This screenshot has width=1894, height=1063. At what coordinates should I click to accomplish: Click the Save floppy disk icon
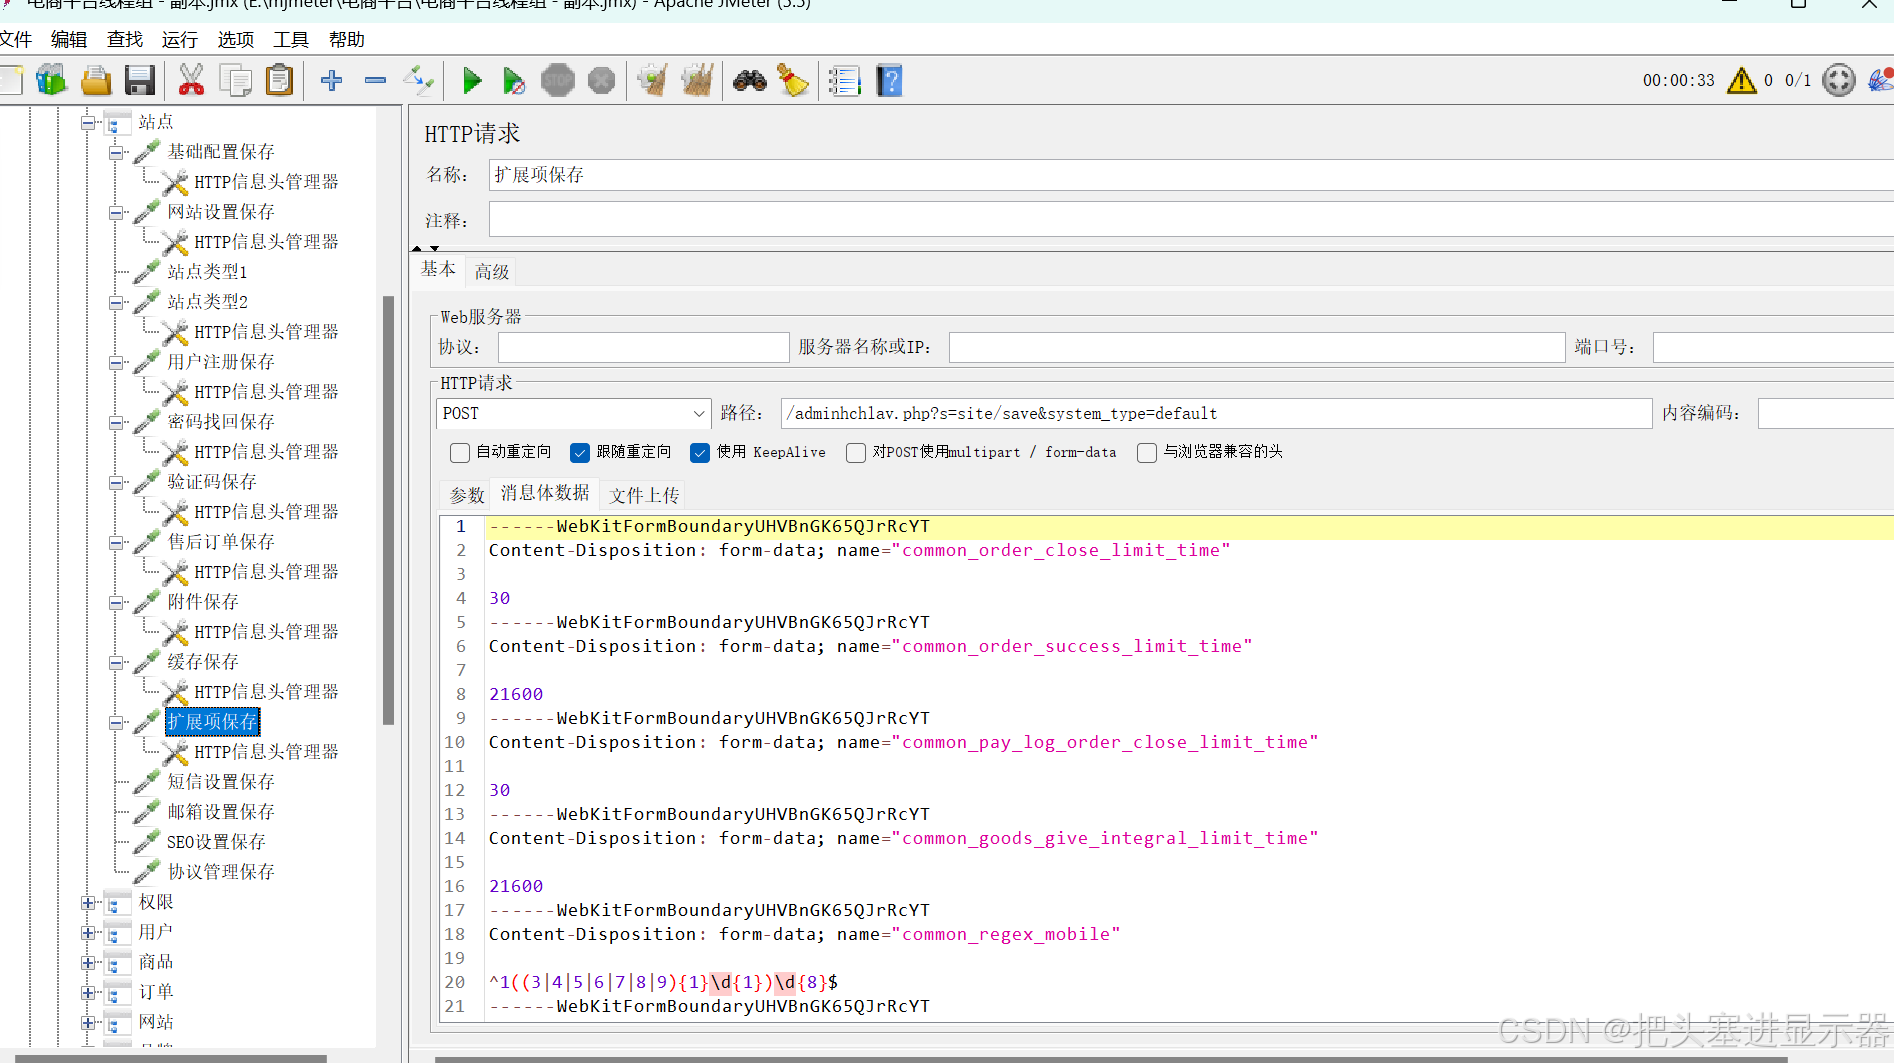tap(140, 80)
